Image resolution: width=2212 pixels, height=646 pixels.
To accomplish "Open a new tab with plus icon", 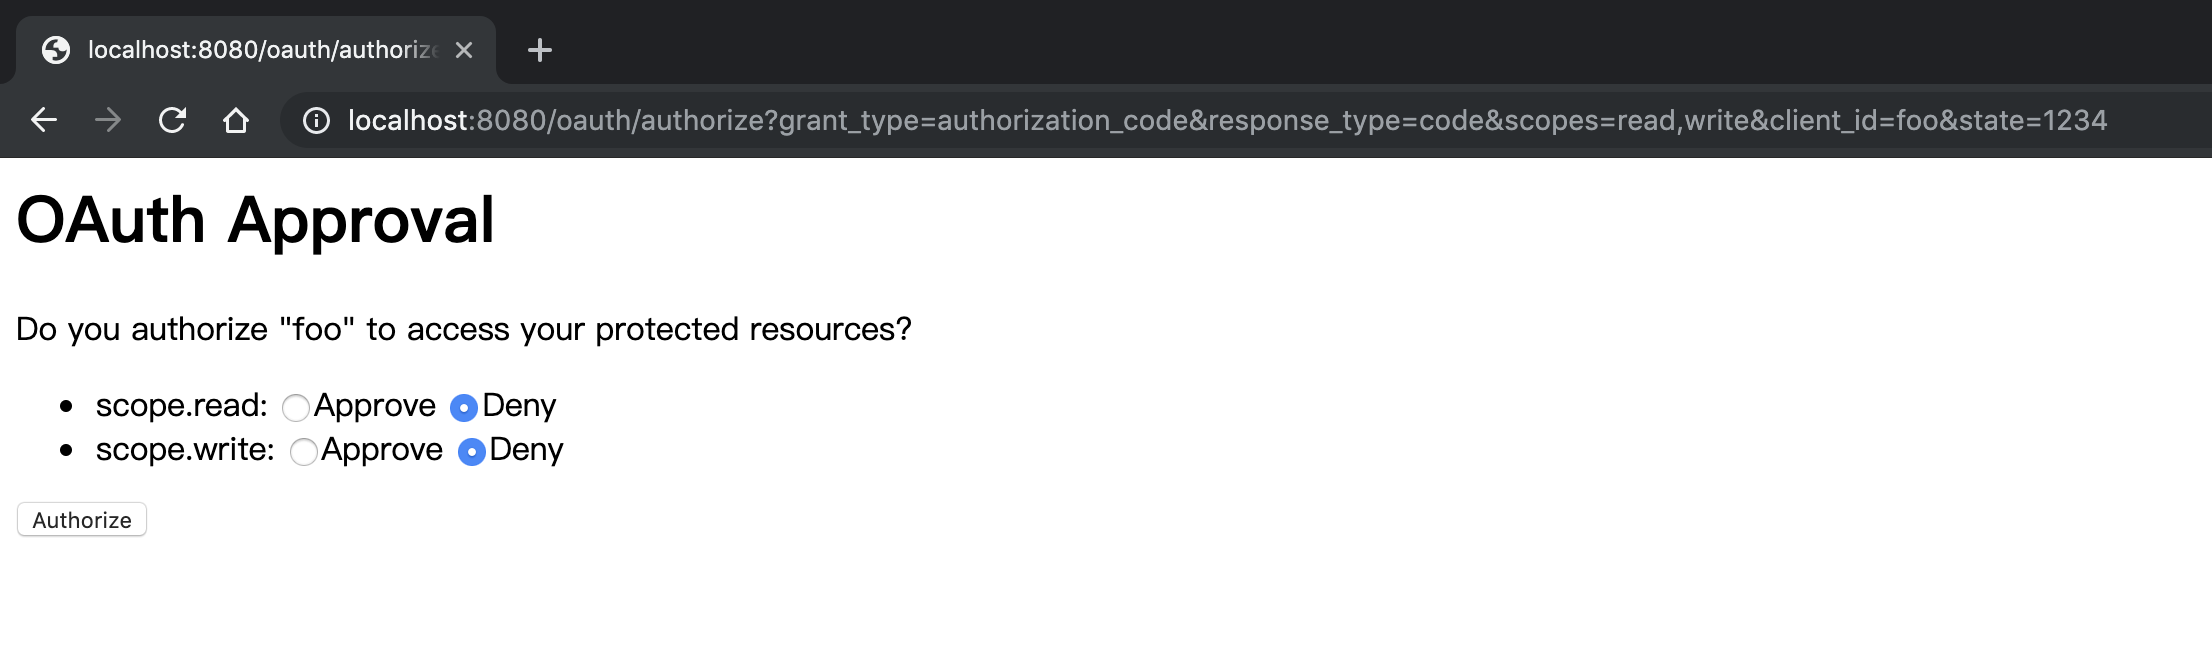I will tap(540, 50).
